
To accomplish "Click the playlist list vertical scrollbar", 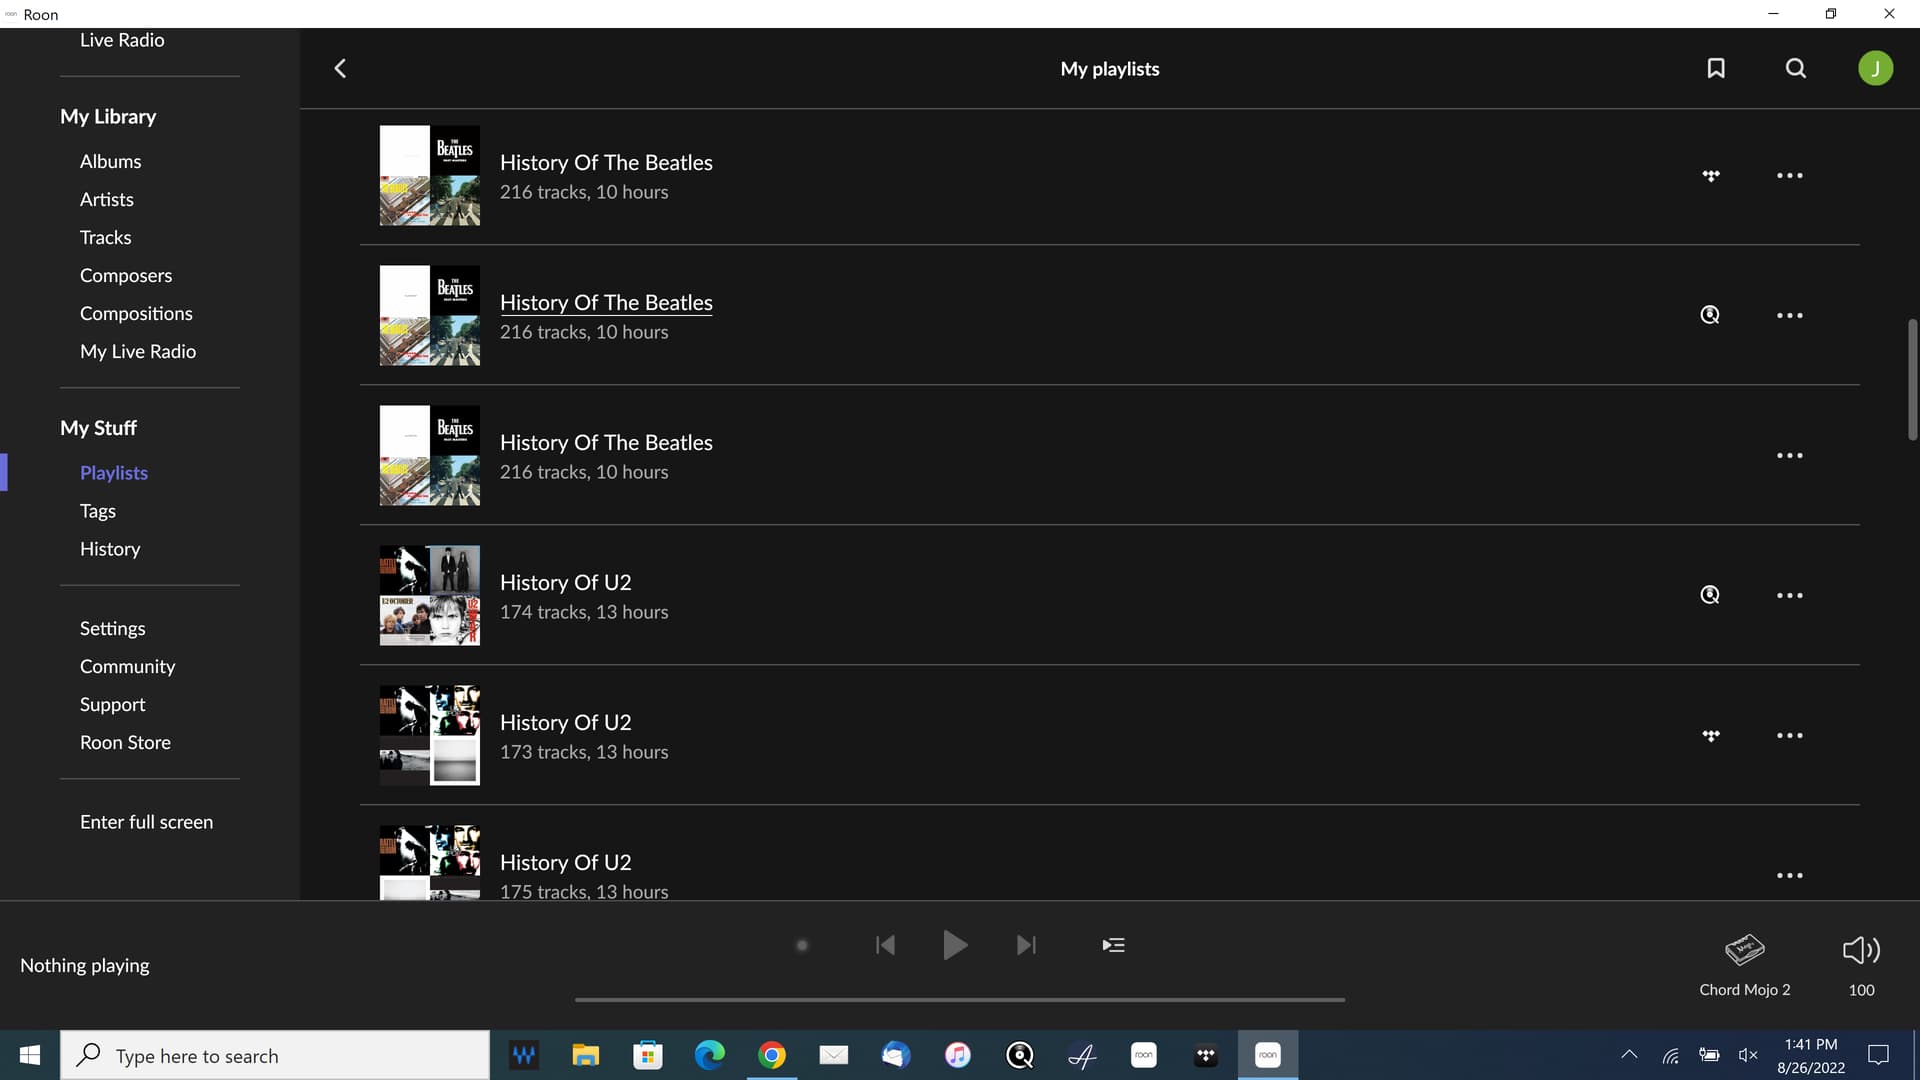I will pyautogui.click(x=1912, y=380).
